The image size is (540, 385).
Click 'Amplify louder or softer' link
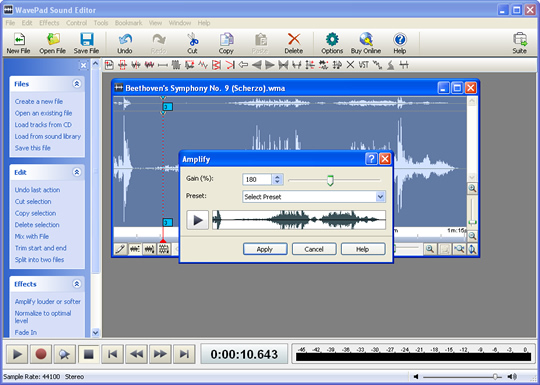point(48,301)
